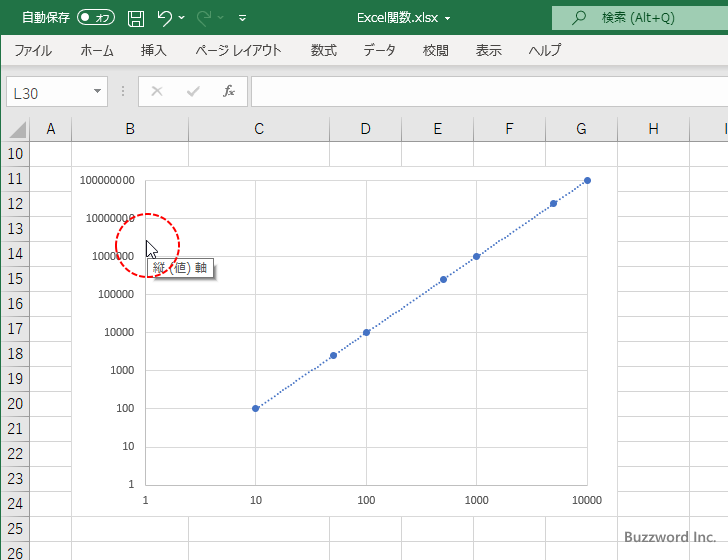Open the Undo history dropdown arrow
Screen dimensions: 728x560
(183, 18)
